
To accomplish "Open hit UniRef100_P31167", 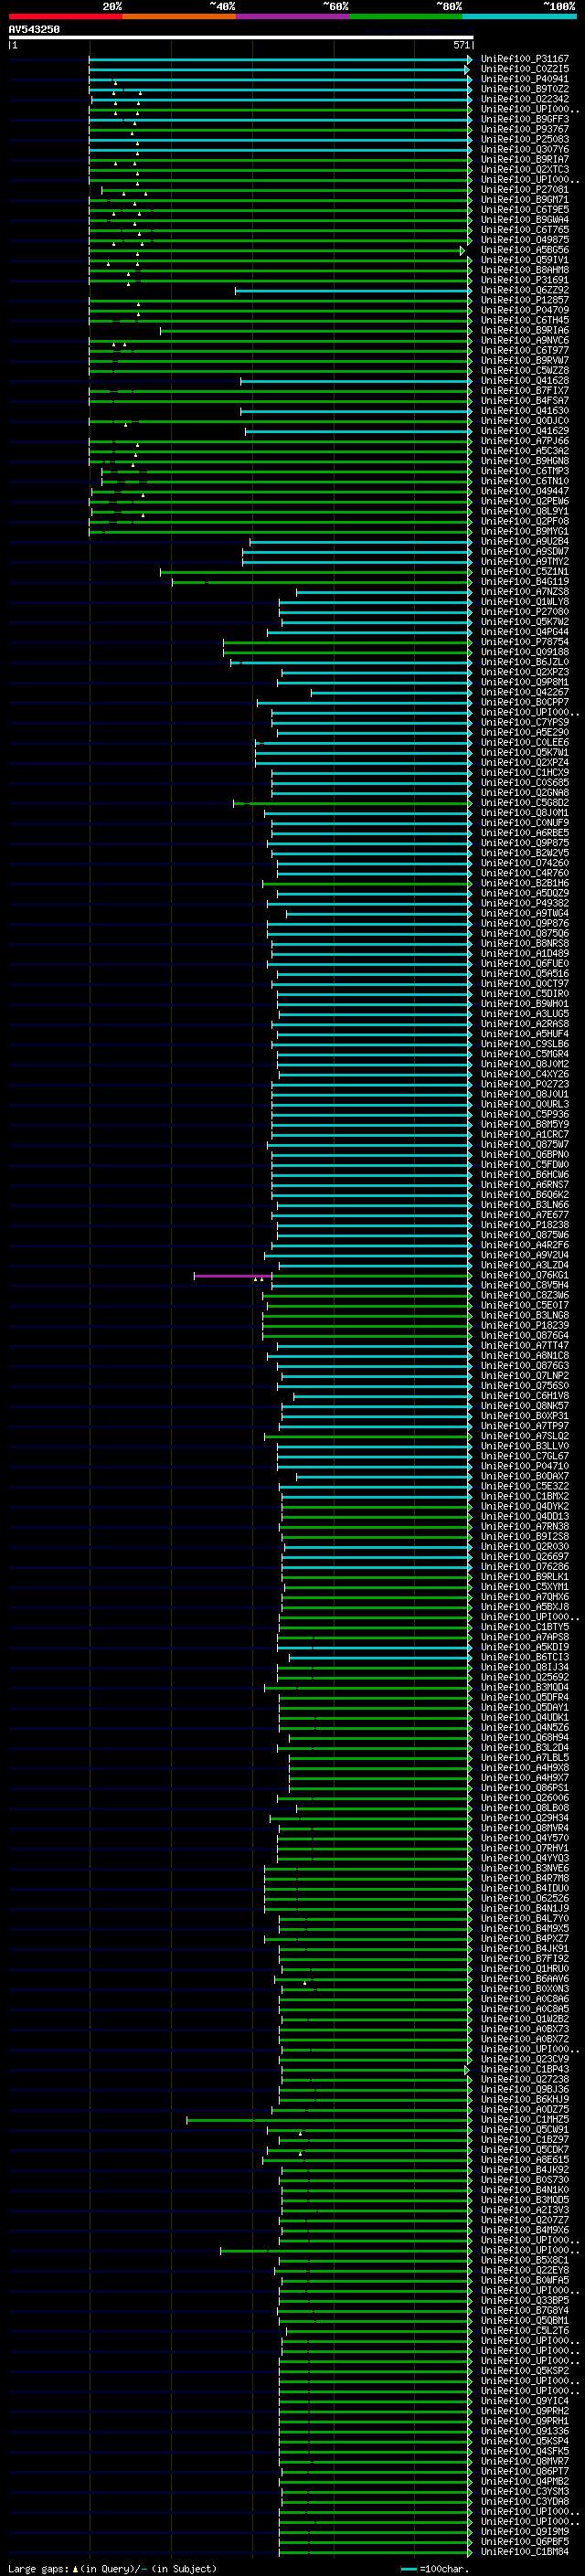I will tap(524, 59).
